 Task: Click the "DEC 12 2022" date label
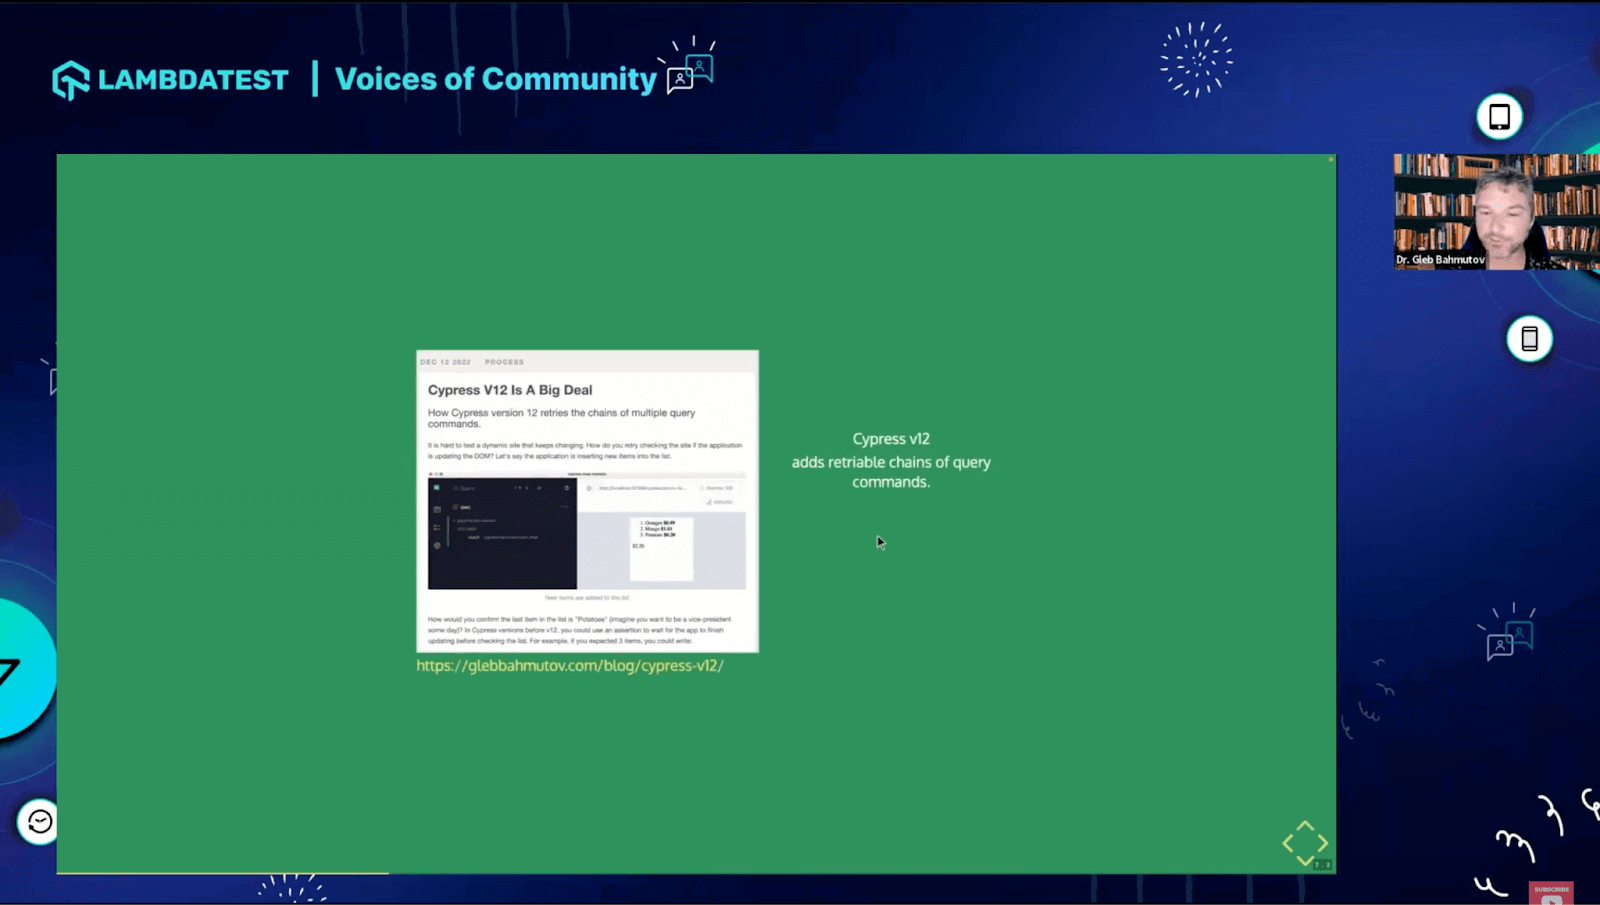445,362
